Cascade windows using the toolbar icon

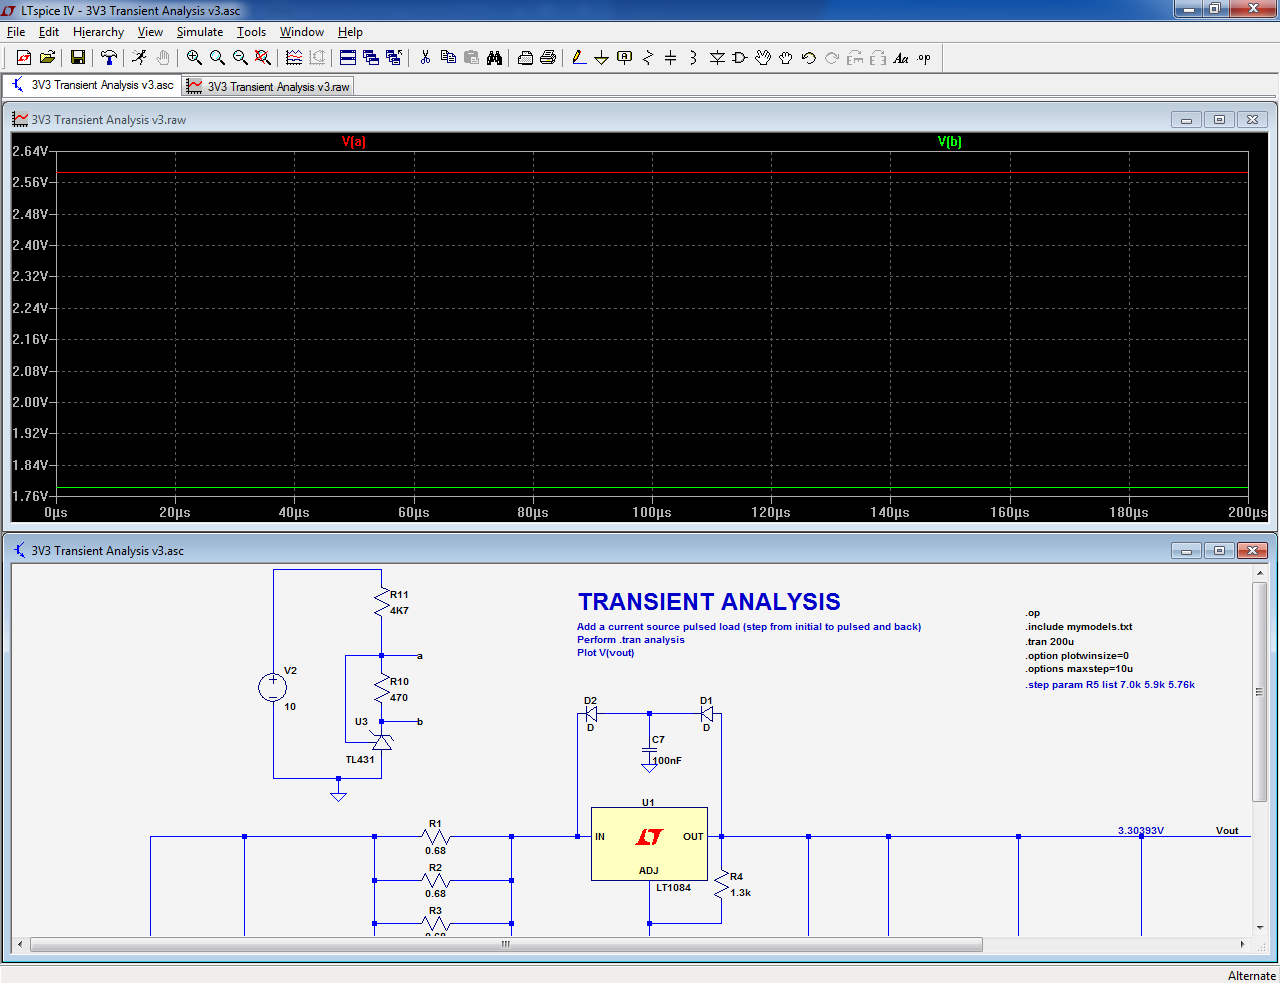[371, 58]
